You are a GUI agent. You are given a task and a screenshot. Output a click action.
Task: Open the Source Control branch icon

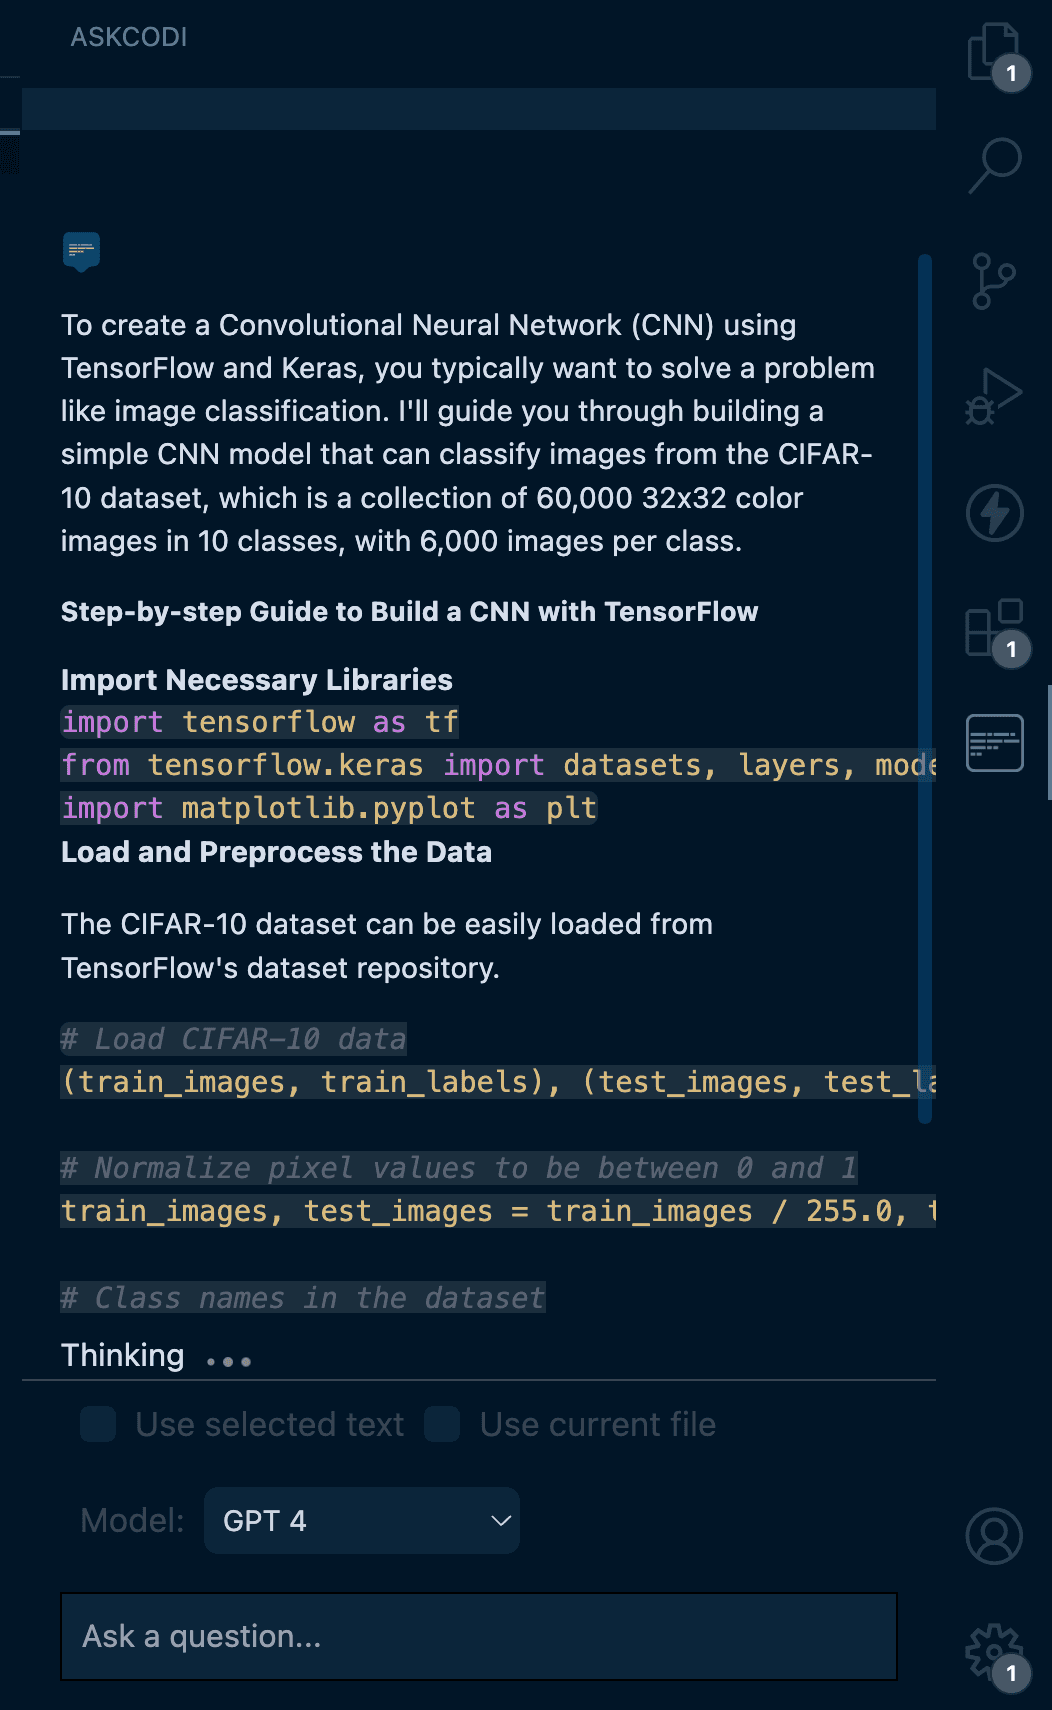(x=994, y=281)
